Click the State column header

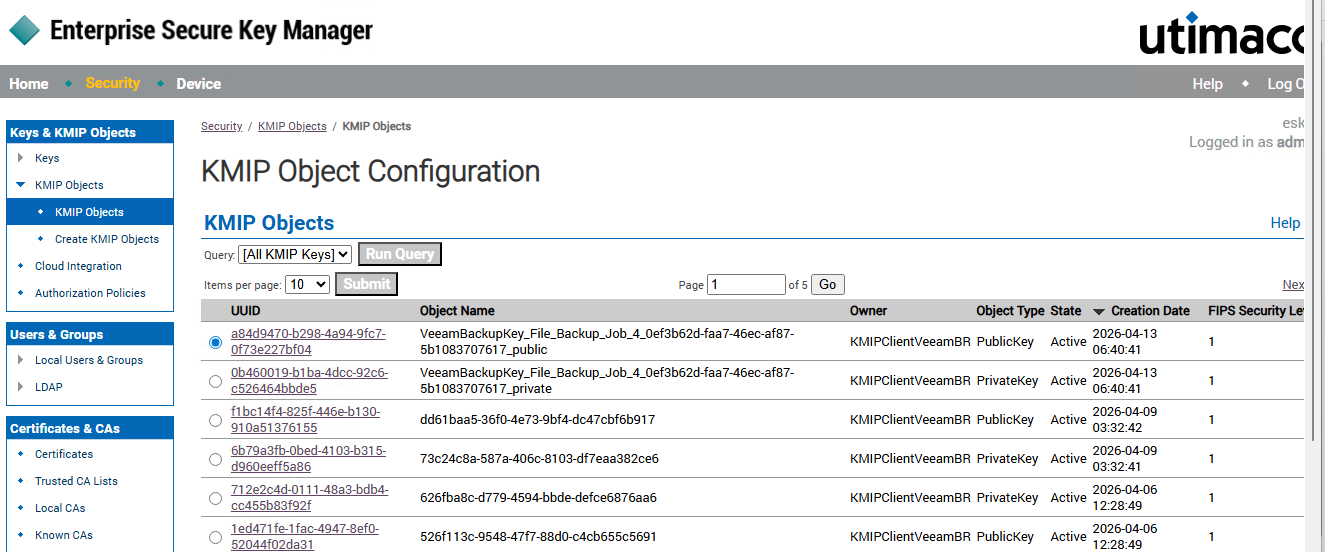point(1066,311)
